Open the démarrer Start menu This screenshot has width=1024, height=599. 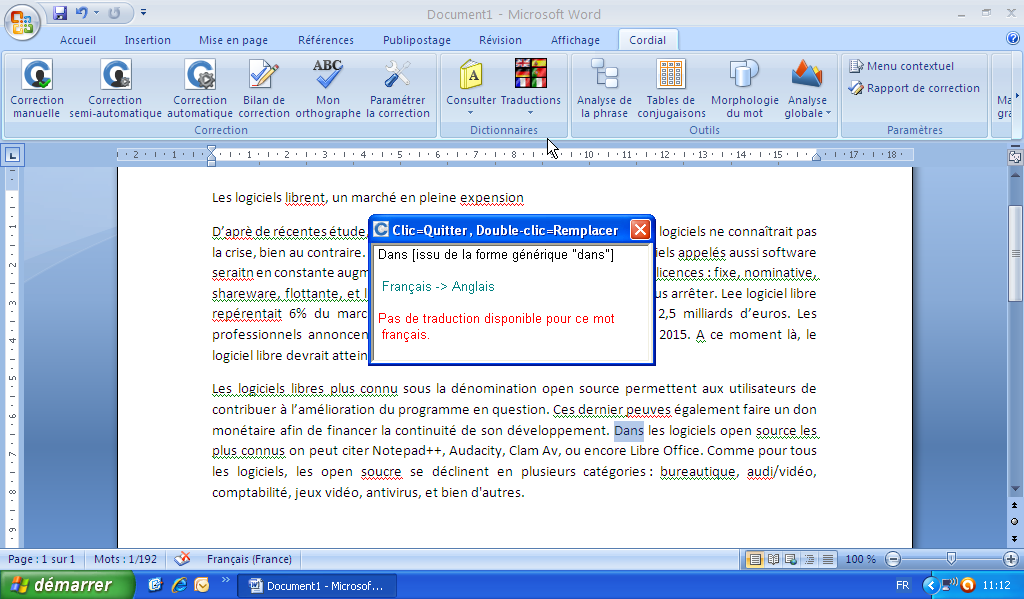65,585
